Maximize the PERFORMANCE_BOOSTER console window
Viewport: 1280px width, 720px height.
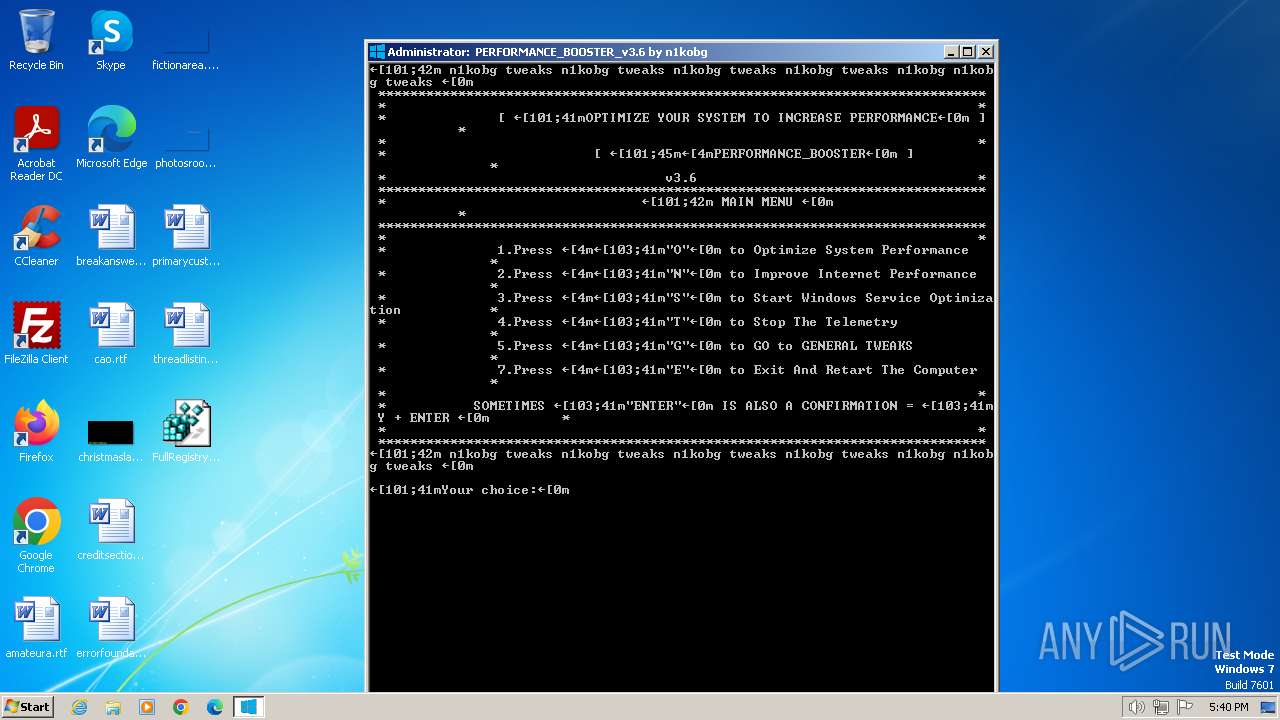tap(968, 52)
